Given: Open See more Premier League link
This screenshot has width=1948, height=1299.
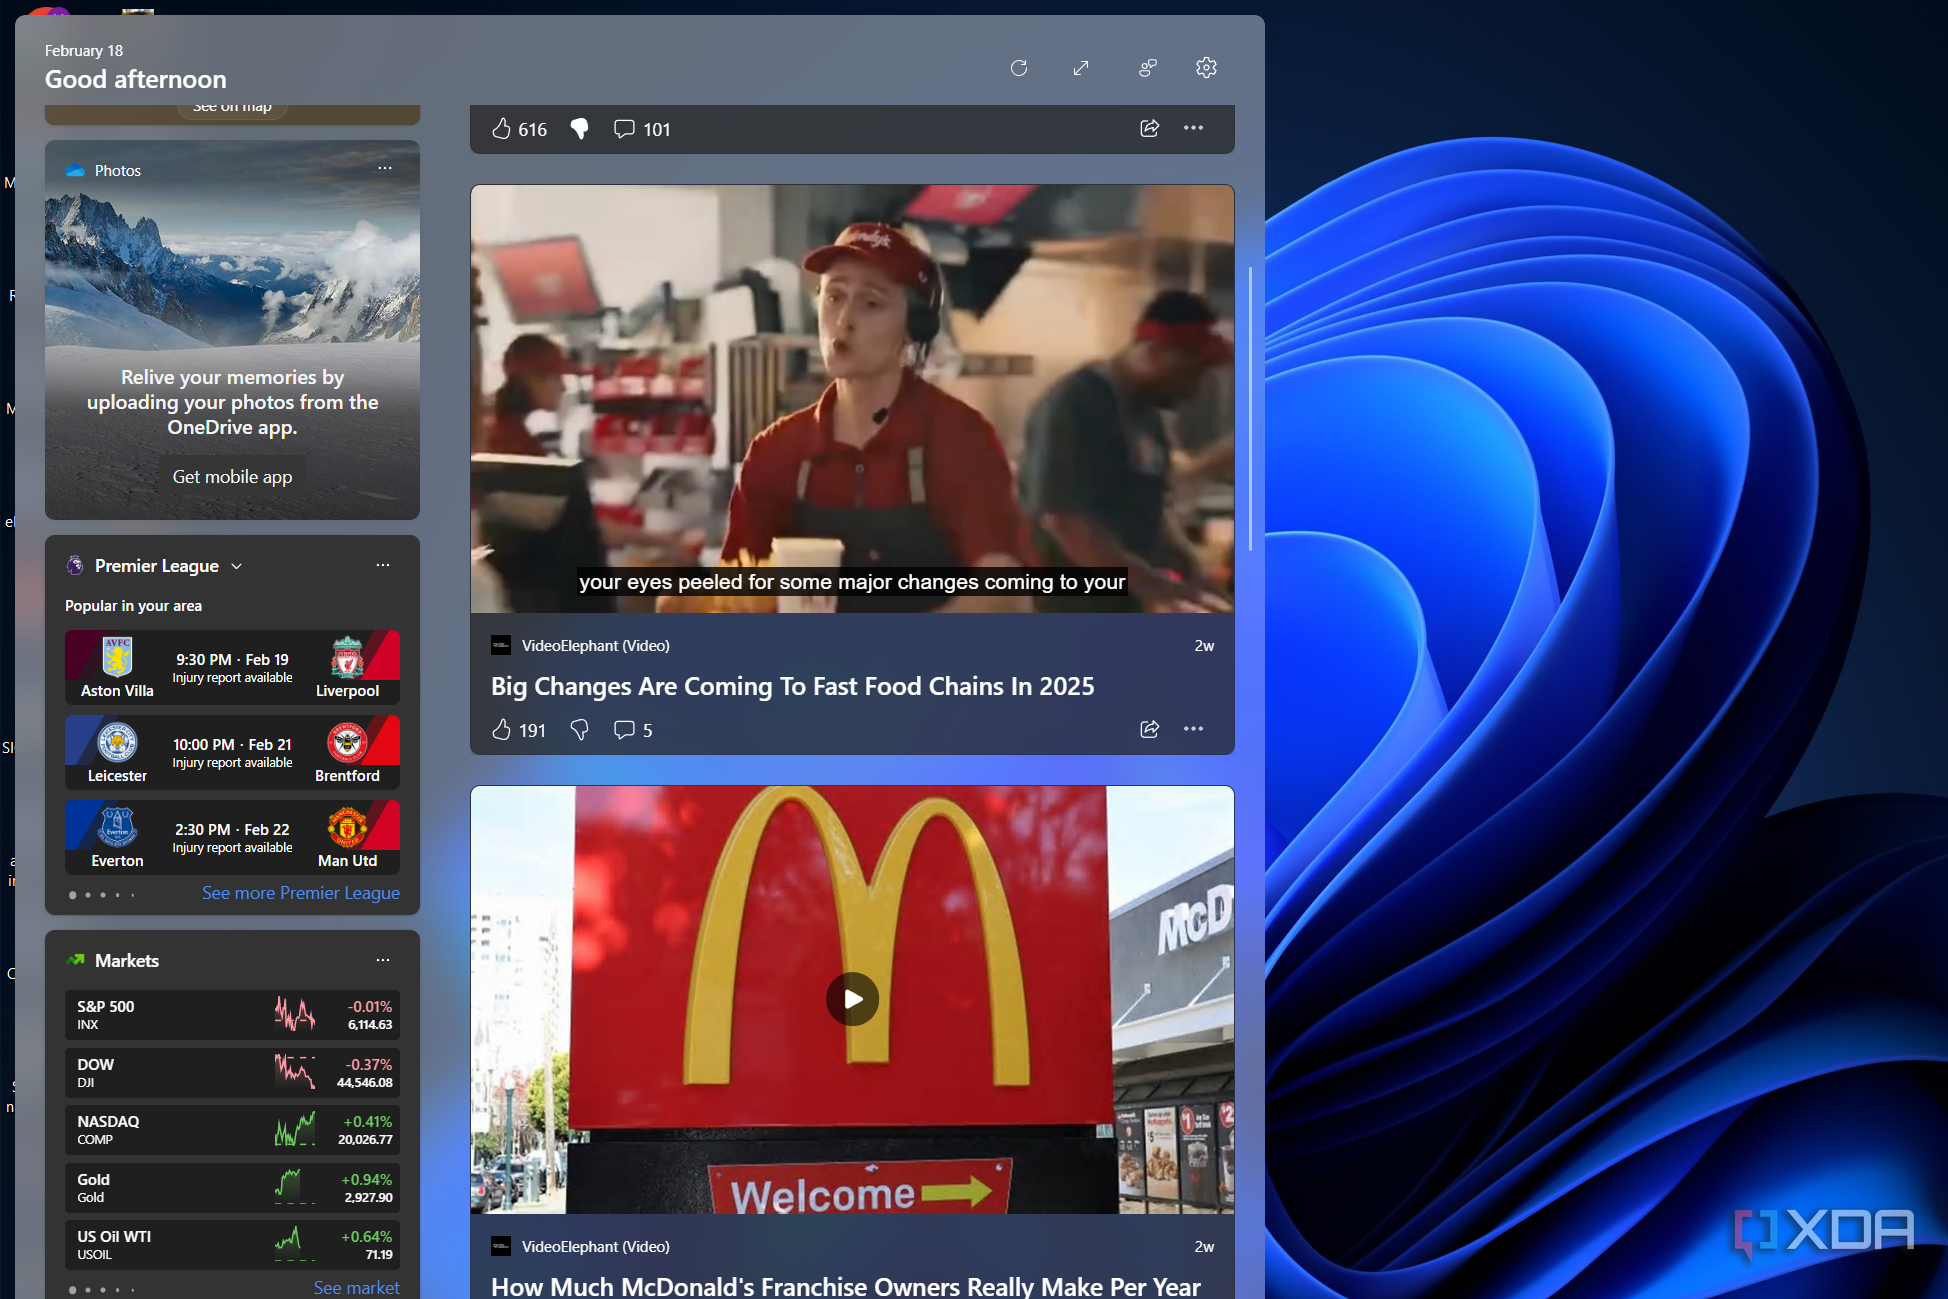Looking at the screenshot, I should click(301, 893).
